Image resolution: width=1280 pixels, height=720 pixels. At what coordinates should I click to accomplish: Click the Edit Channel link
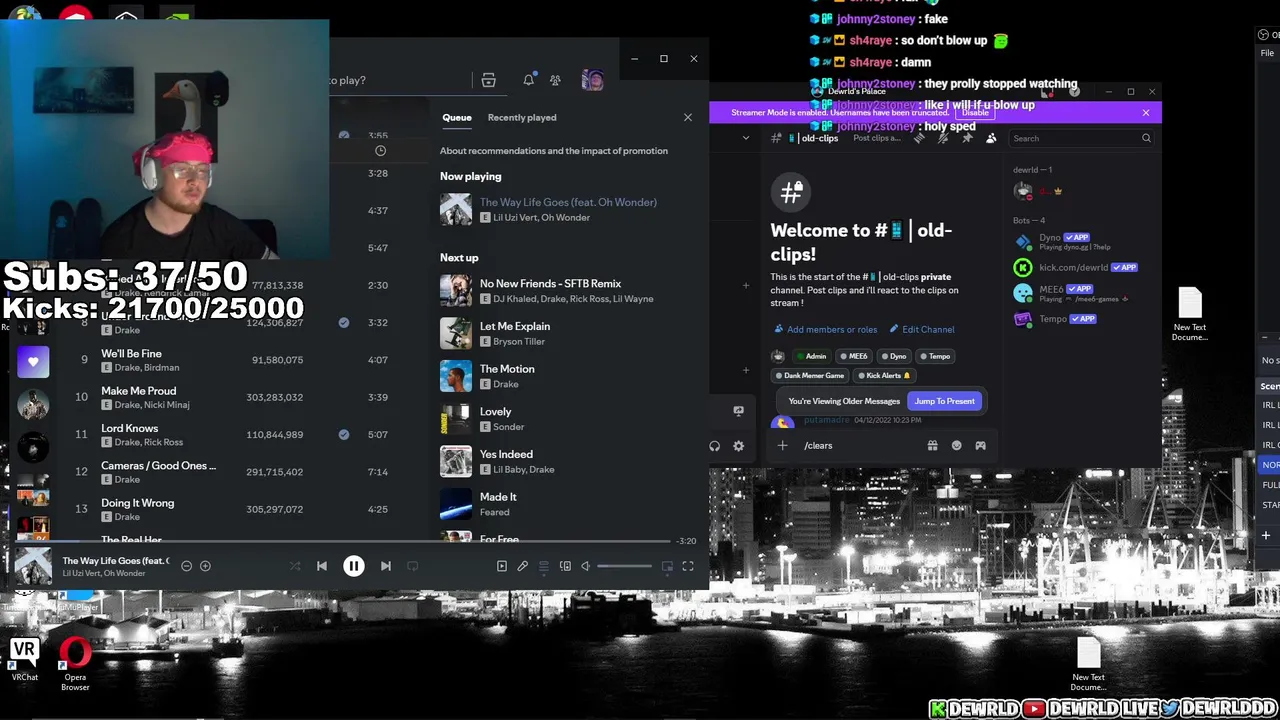pos(922,329)
